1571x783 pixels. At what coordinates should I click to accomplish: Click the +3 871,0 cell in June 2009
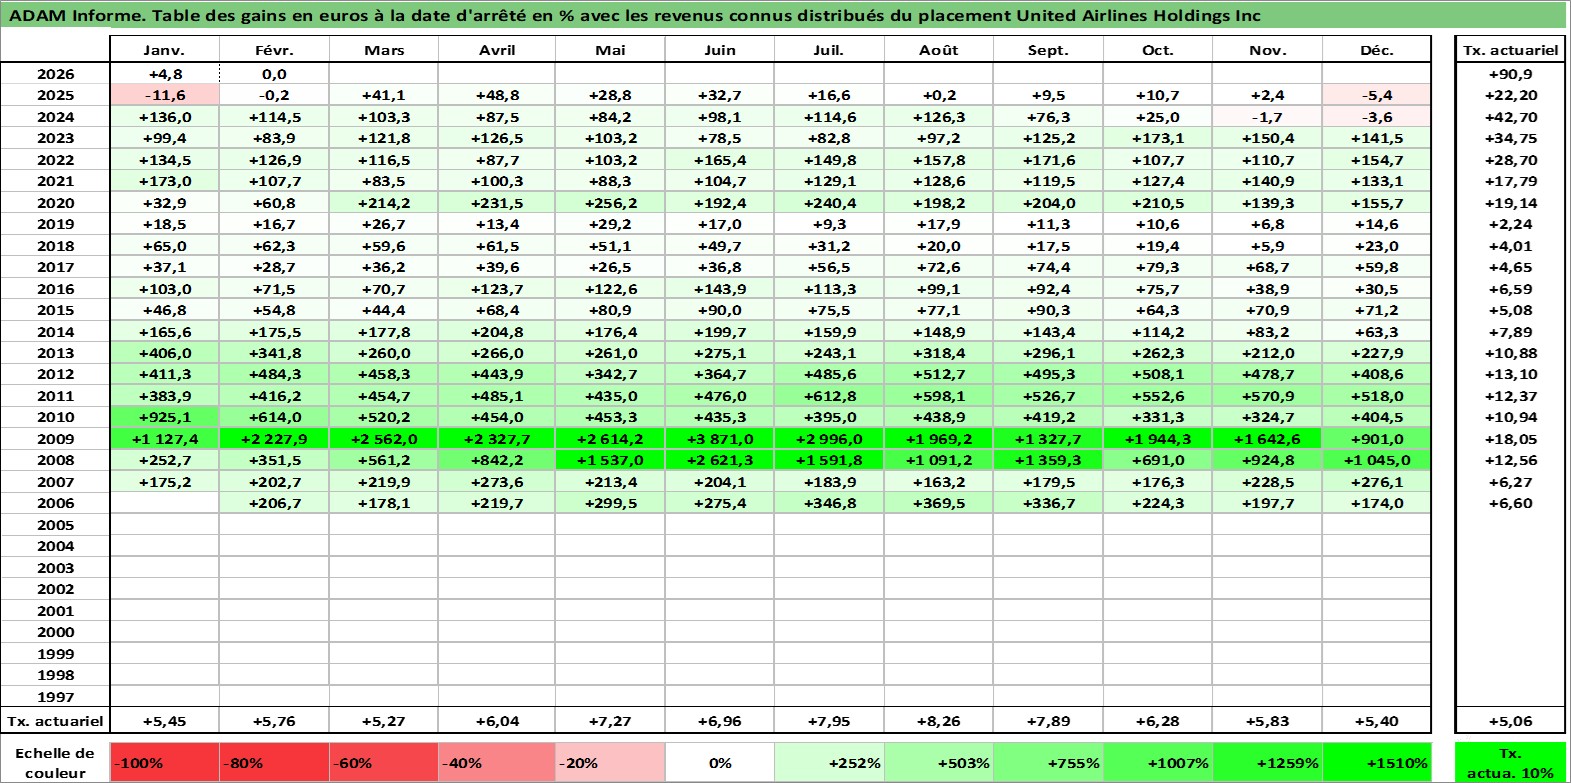(x=719, y=439)
